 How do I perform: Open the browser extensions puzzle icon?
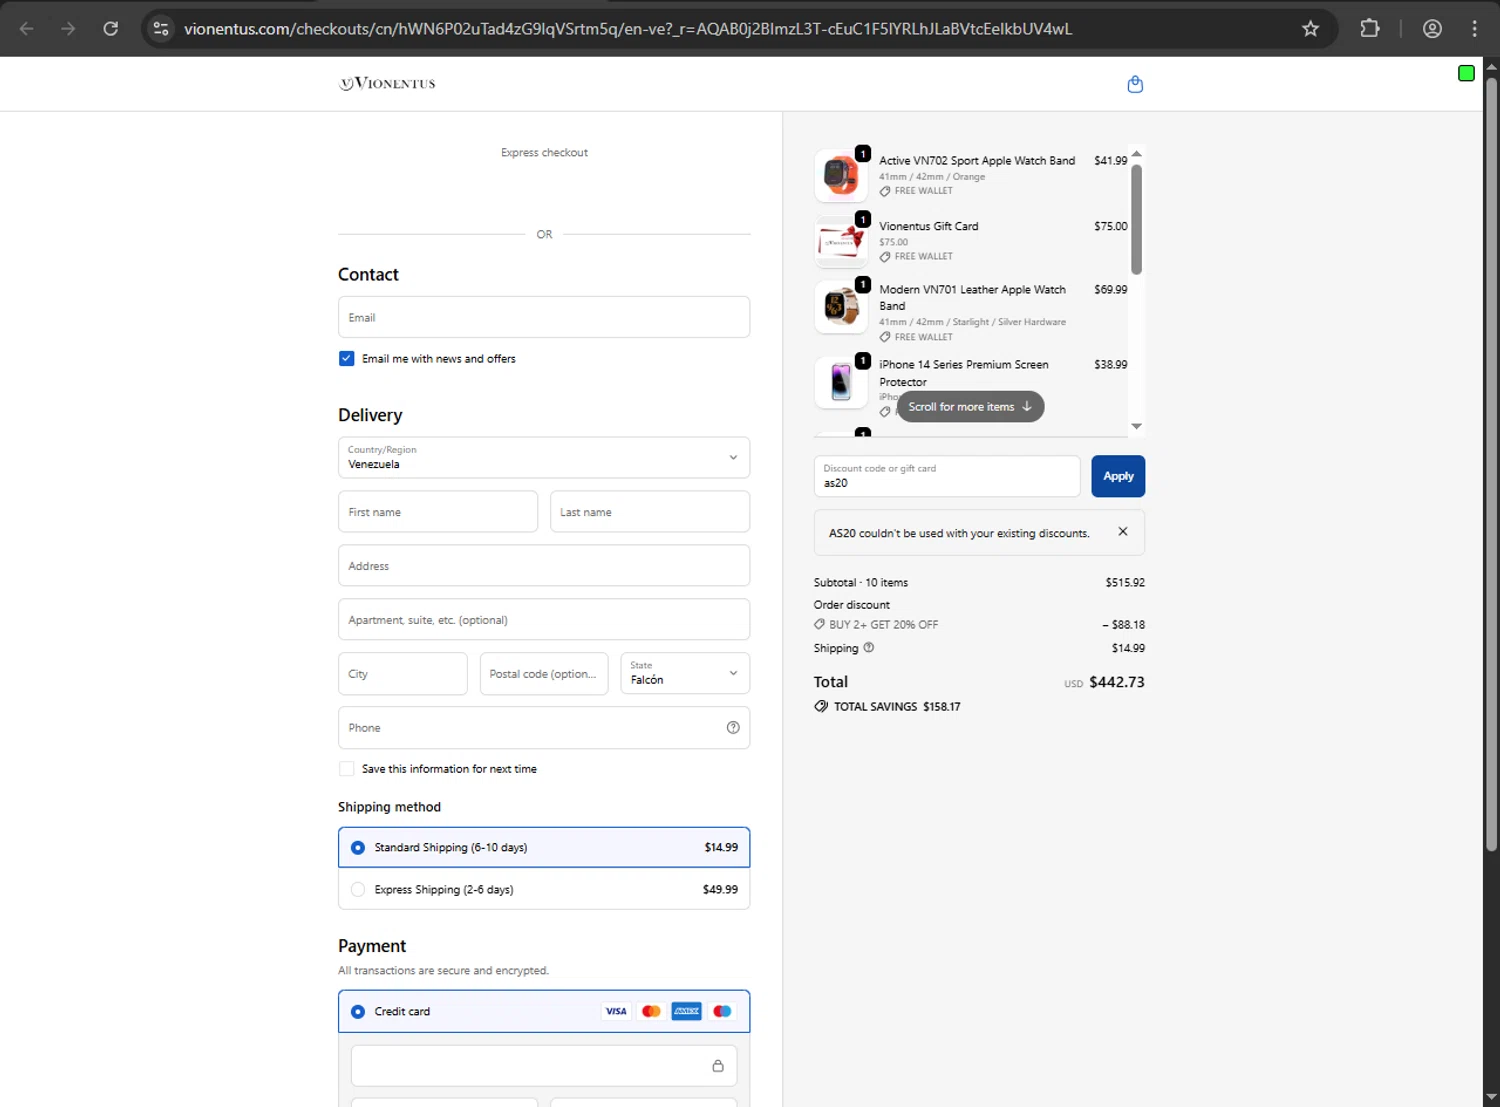[x=1370, y=29]
